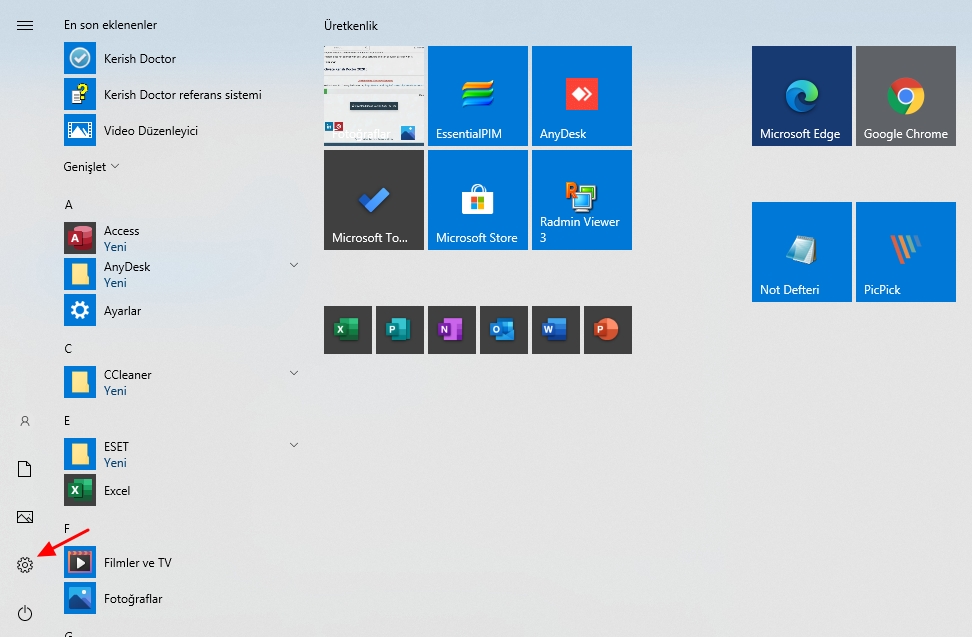Image resolution: width=972 pixels, height=637 pixels.
Task: Open the small Publisher tile
Action: (x=400, y=330)
